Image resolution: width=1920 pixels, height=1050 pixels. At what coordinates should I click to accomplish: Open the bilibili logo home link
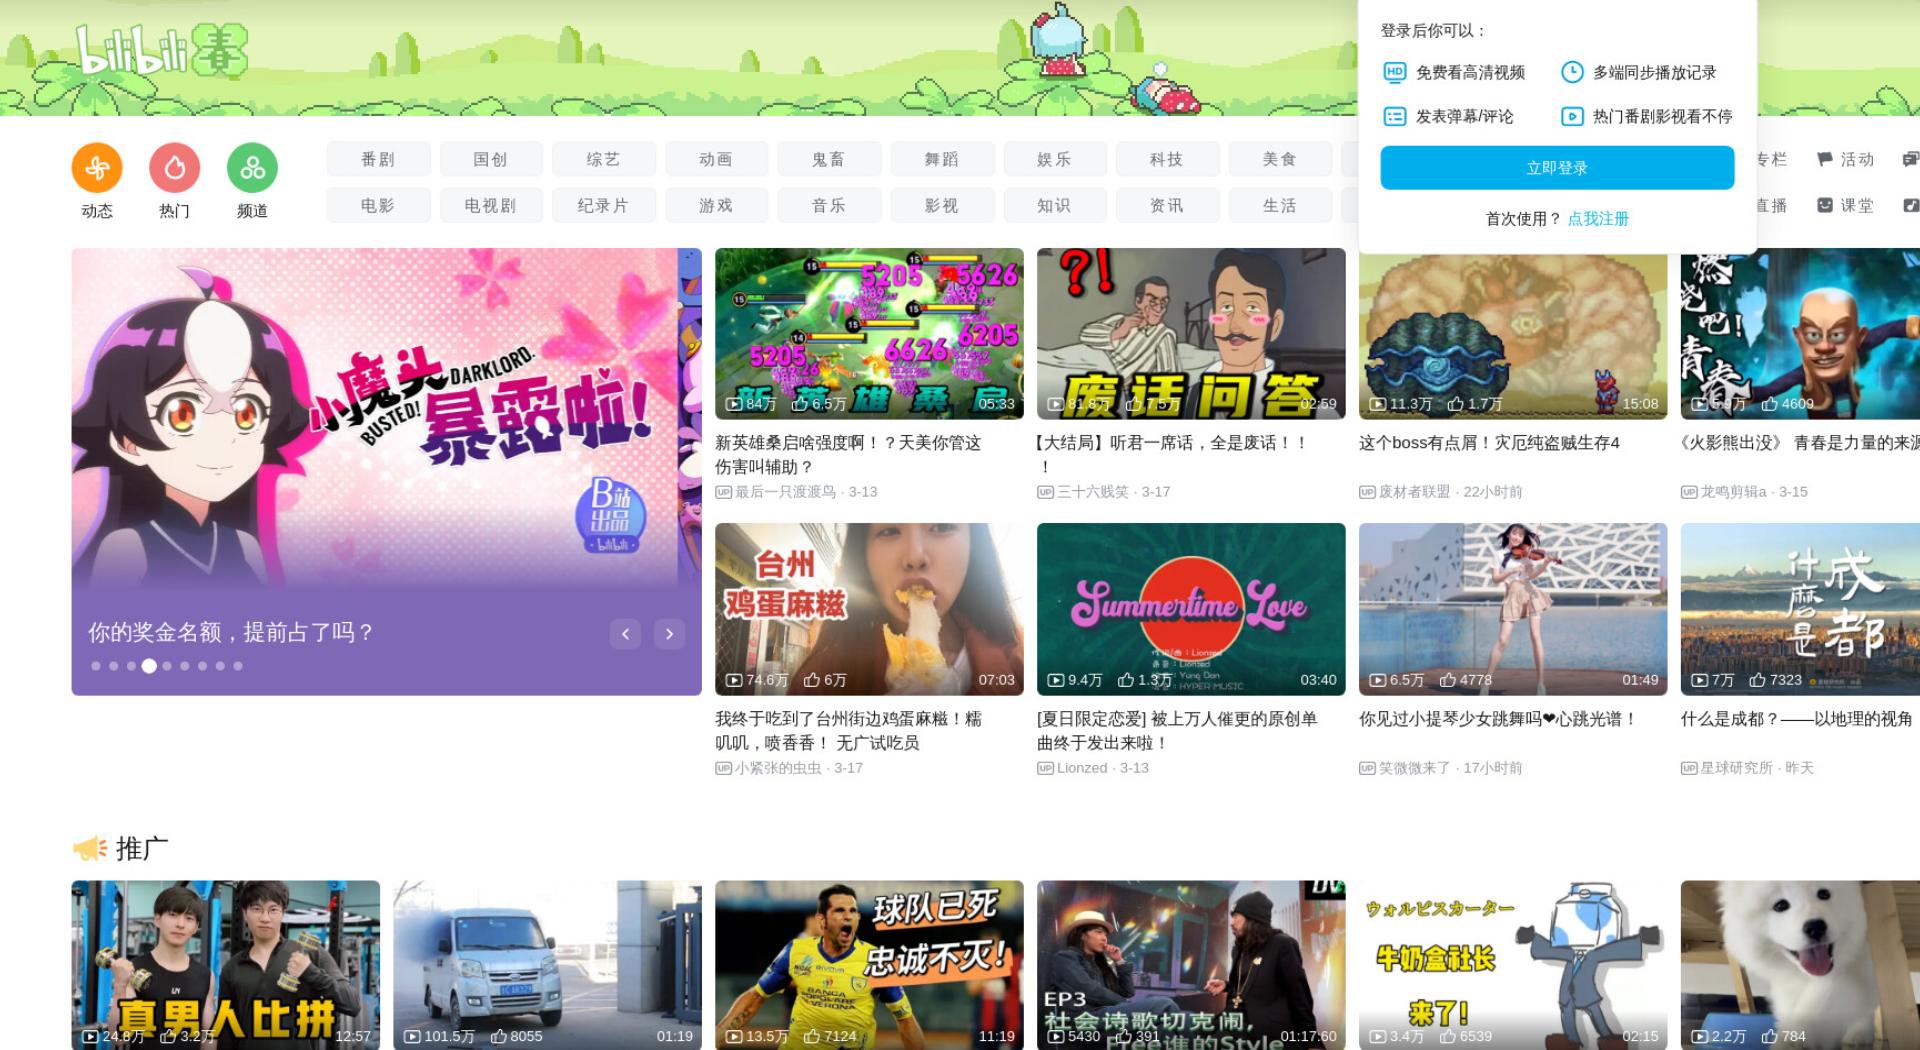(x=162, y=50)
